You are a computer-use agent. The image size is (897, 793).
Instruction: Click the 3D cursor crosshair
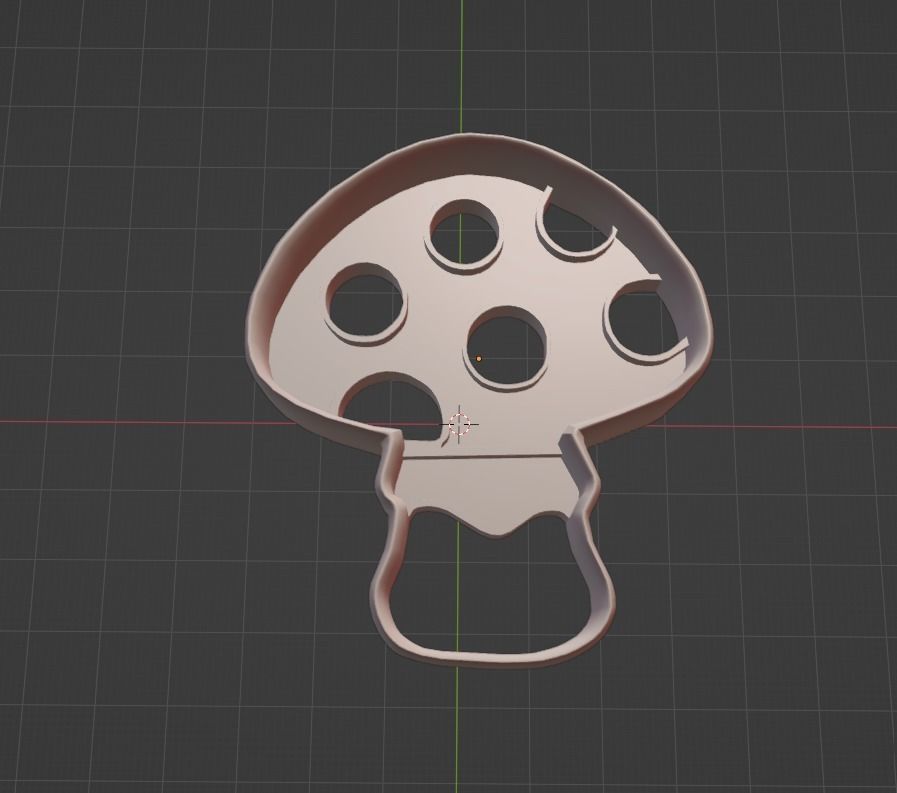[x=459, y=424]
